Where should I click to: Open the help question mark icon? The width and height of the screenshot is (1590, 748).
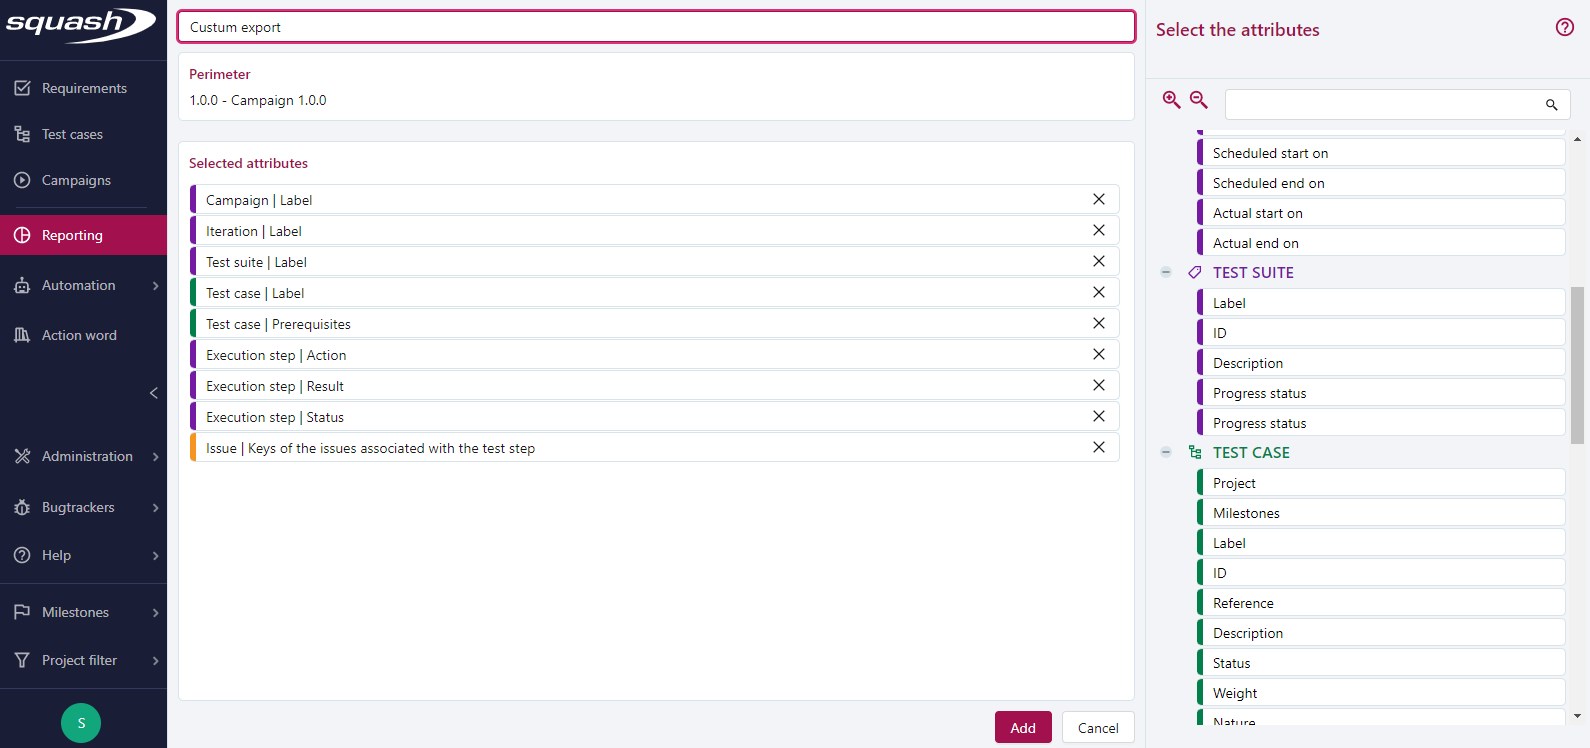coord(1564,28)
